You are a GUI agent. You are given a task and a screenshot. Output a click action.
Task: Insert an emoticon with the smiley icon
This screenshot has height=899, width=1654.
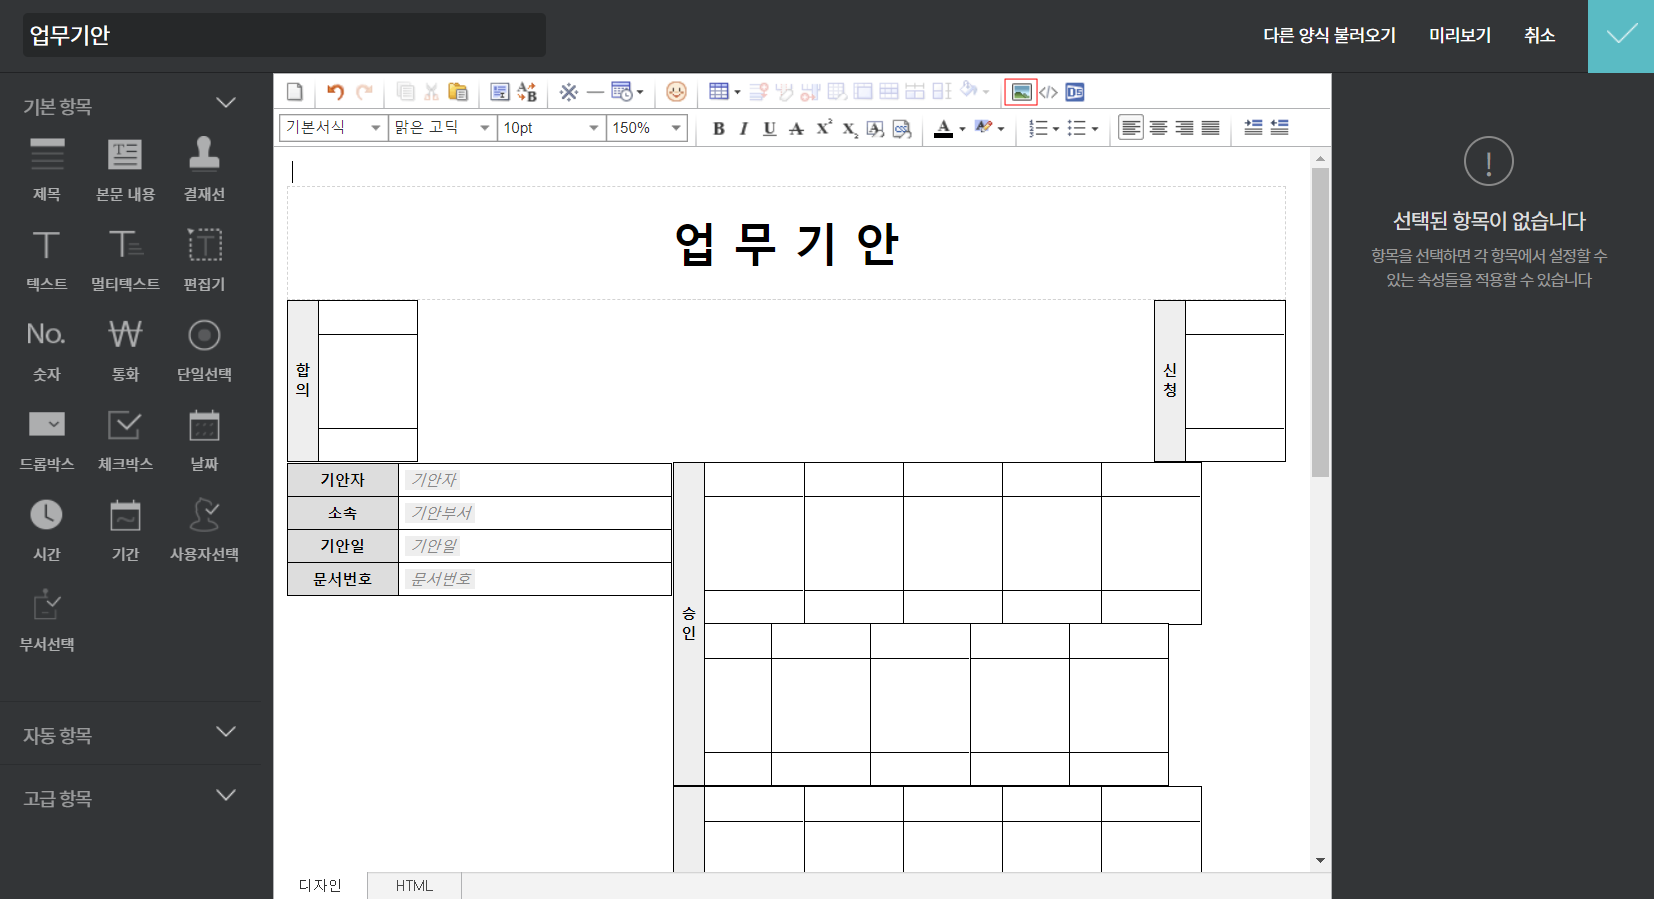coord(677,92)
